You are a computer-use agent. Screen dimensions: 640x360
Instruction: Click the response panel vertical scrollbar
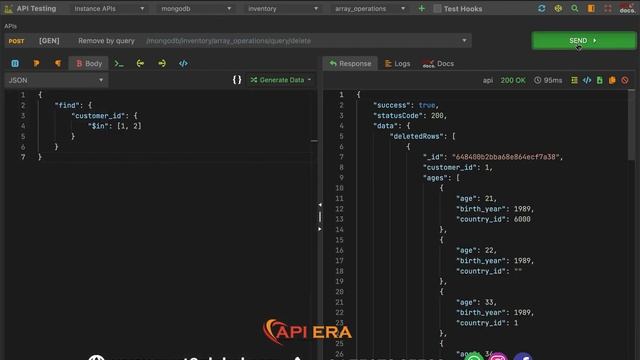[x=631, y=125]
